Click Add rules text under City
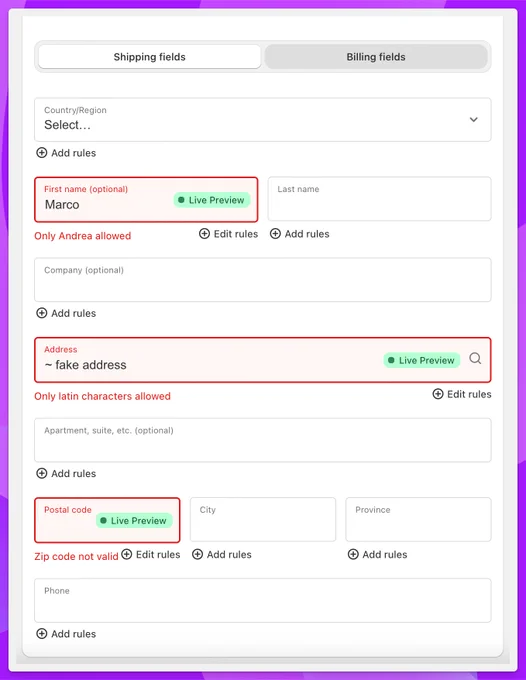The image size is (526, 680). (x=229, y=554)
